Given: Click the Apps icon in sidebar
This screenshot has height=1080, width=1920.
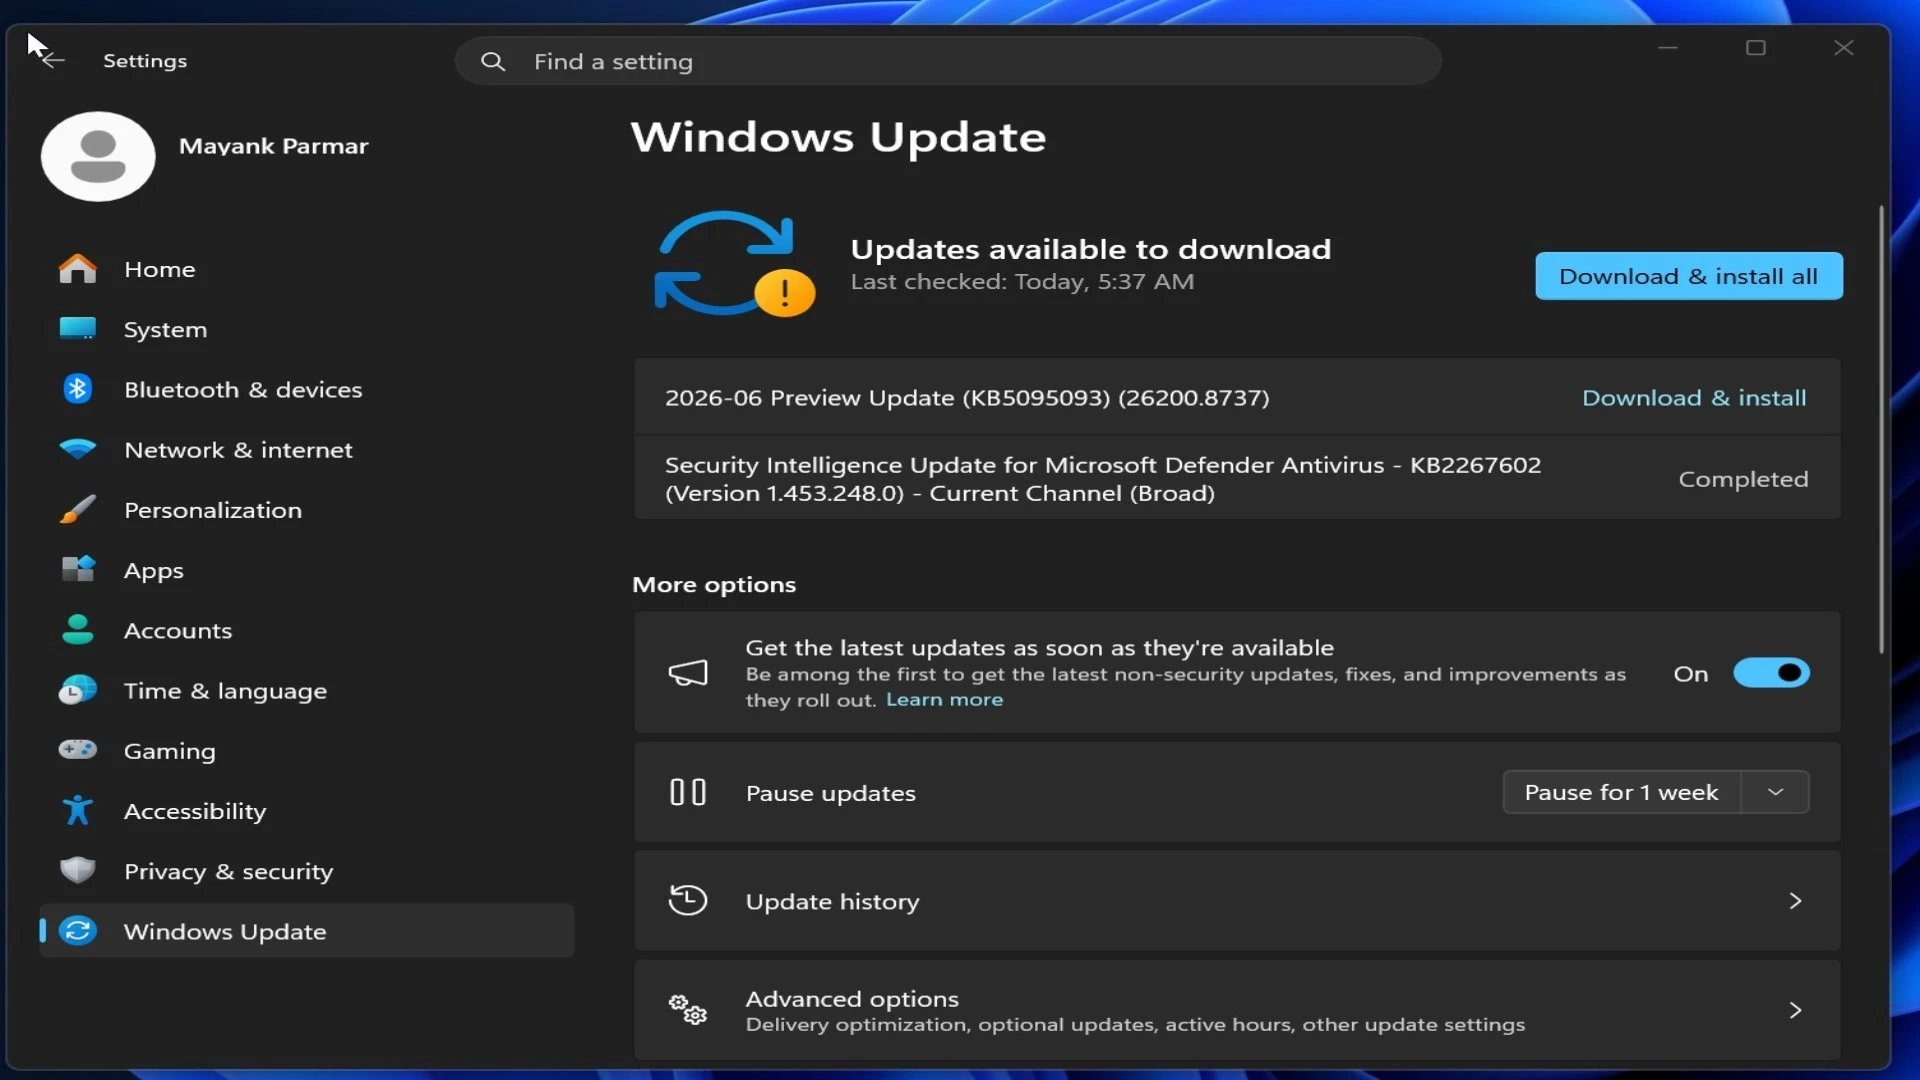Looking at the screenshot, I should click(78, 570).
